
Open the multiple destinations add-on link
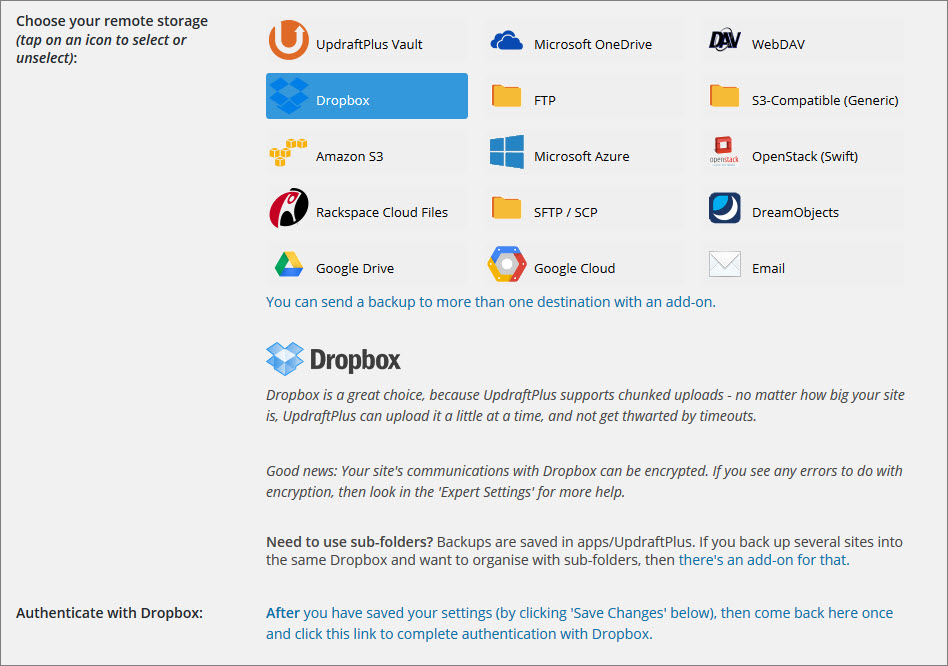coord(490,301)
